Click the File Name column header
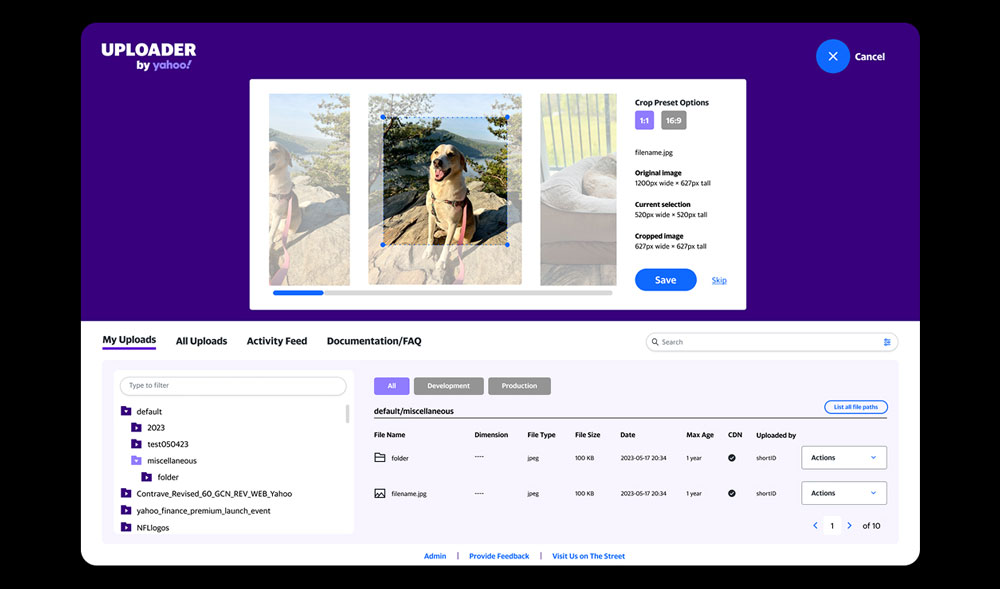The height and width of the screenshot is (589, 1000). [x=390, y=435]
